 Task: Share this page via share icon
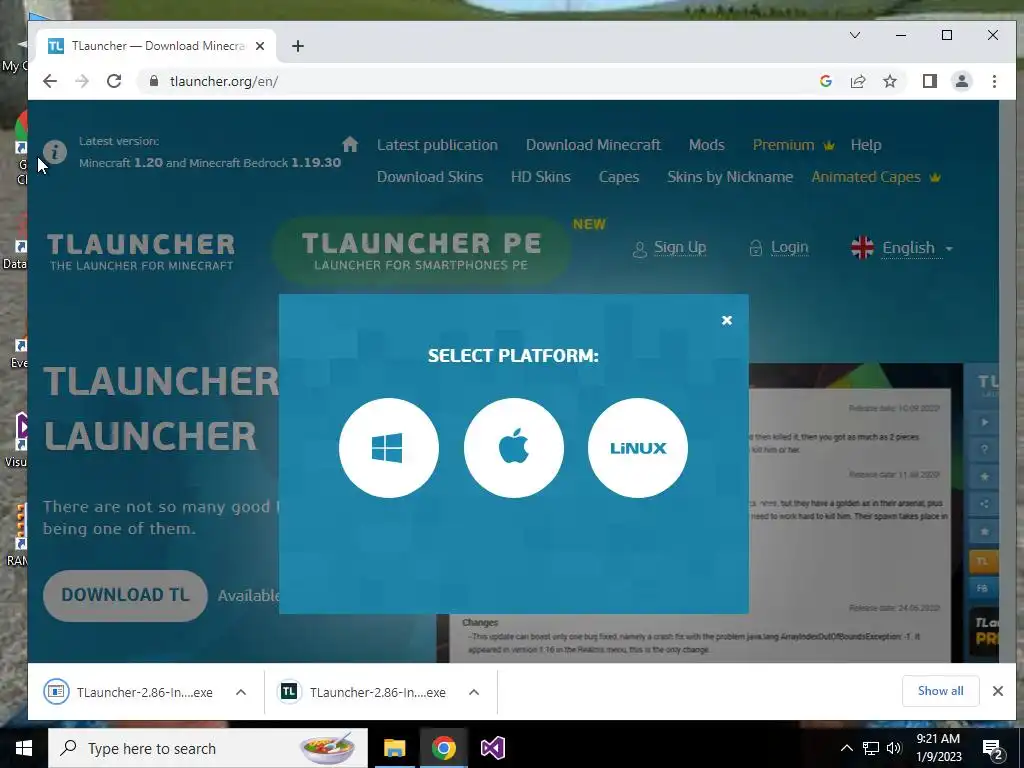click(857, 81)
